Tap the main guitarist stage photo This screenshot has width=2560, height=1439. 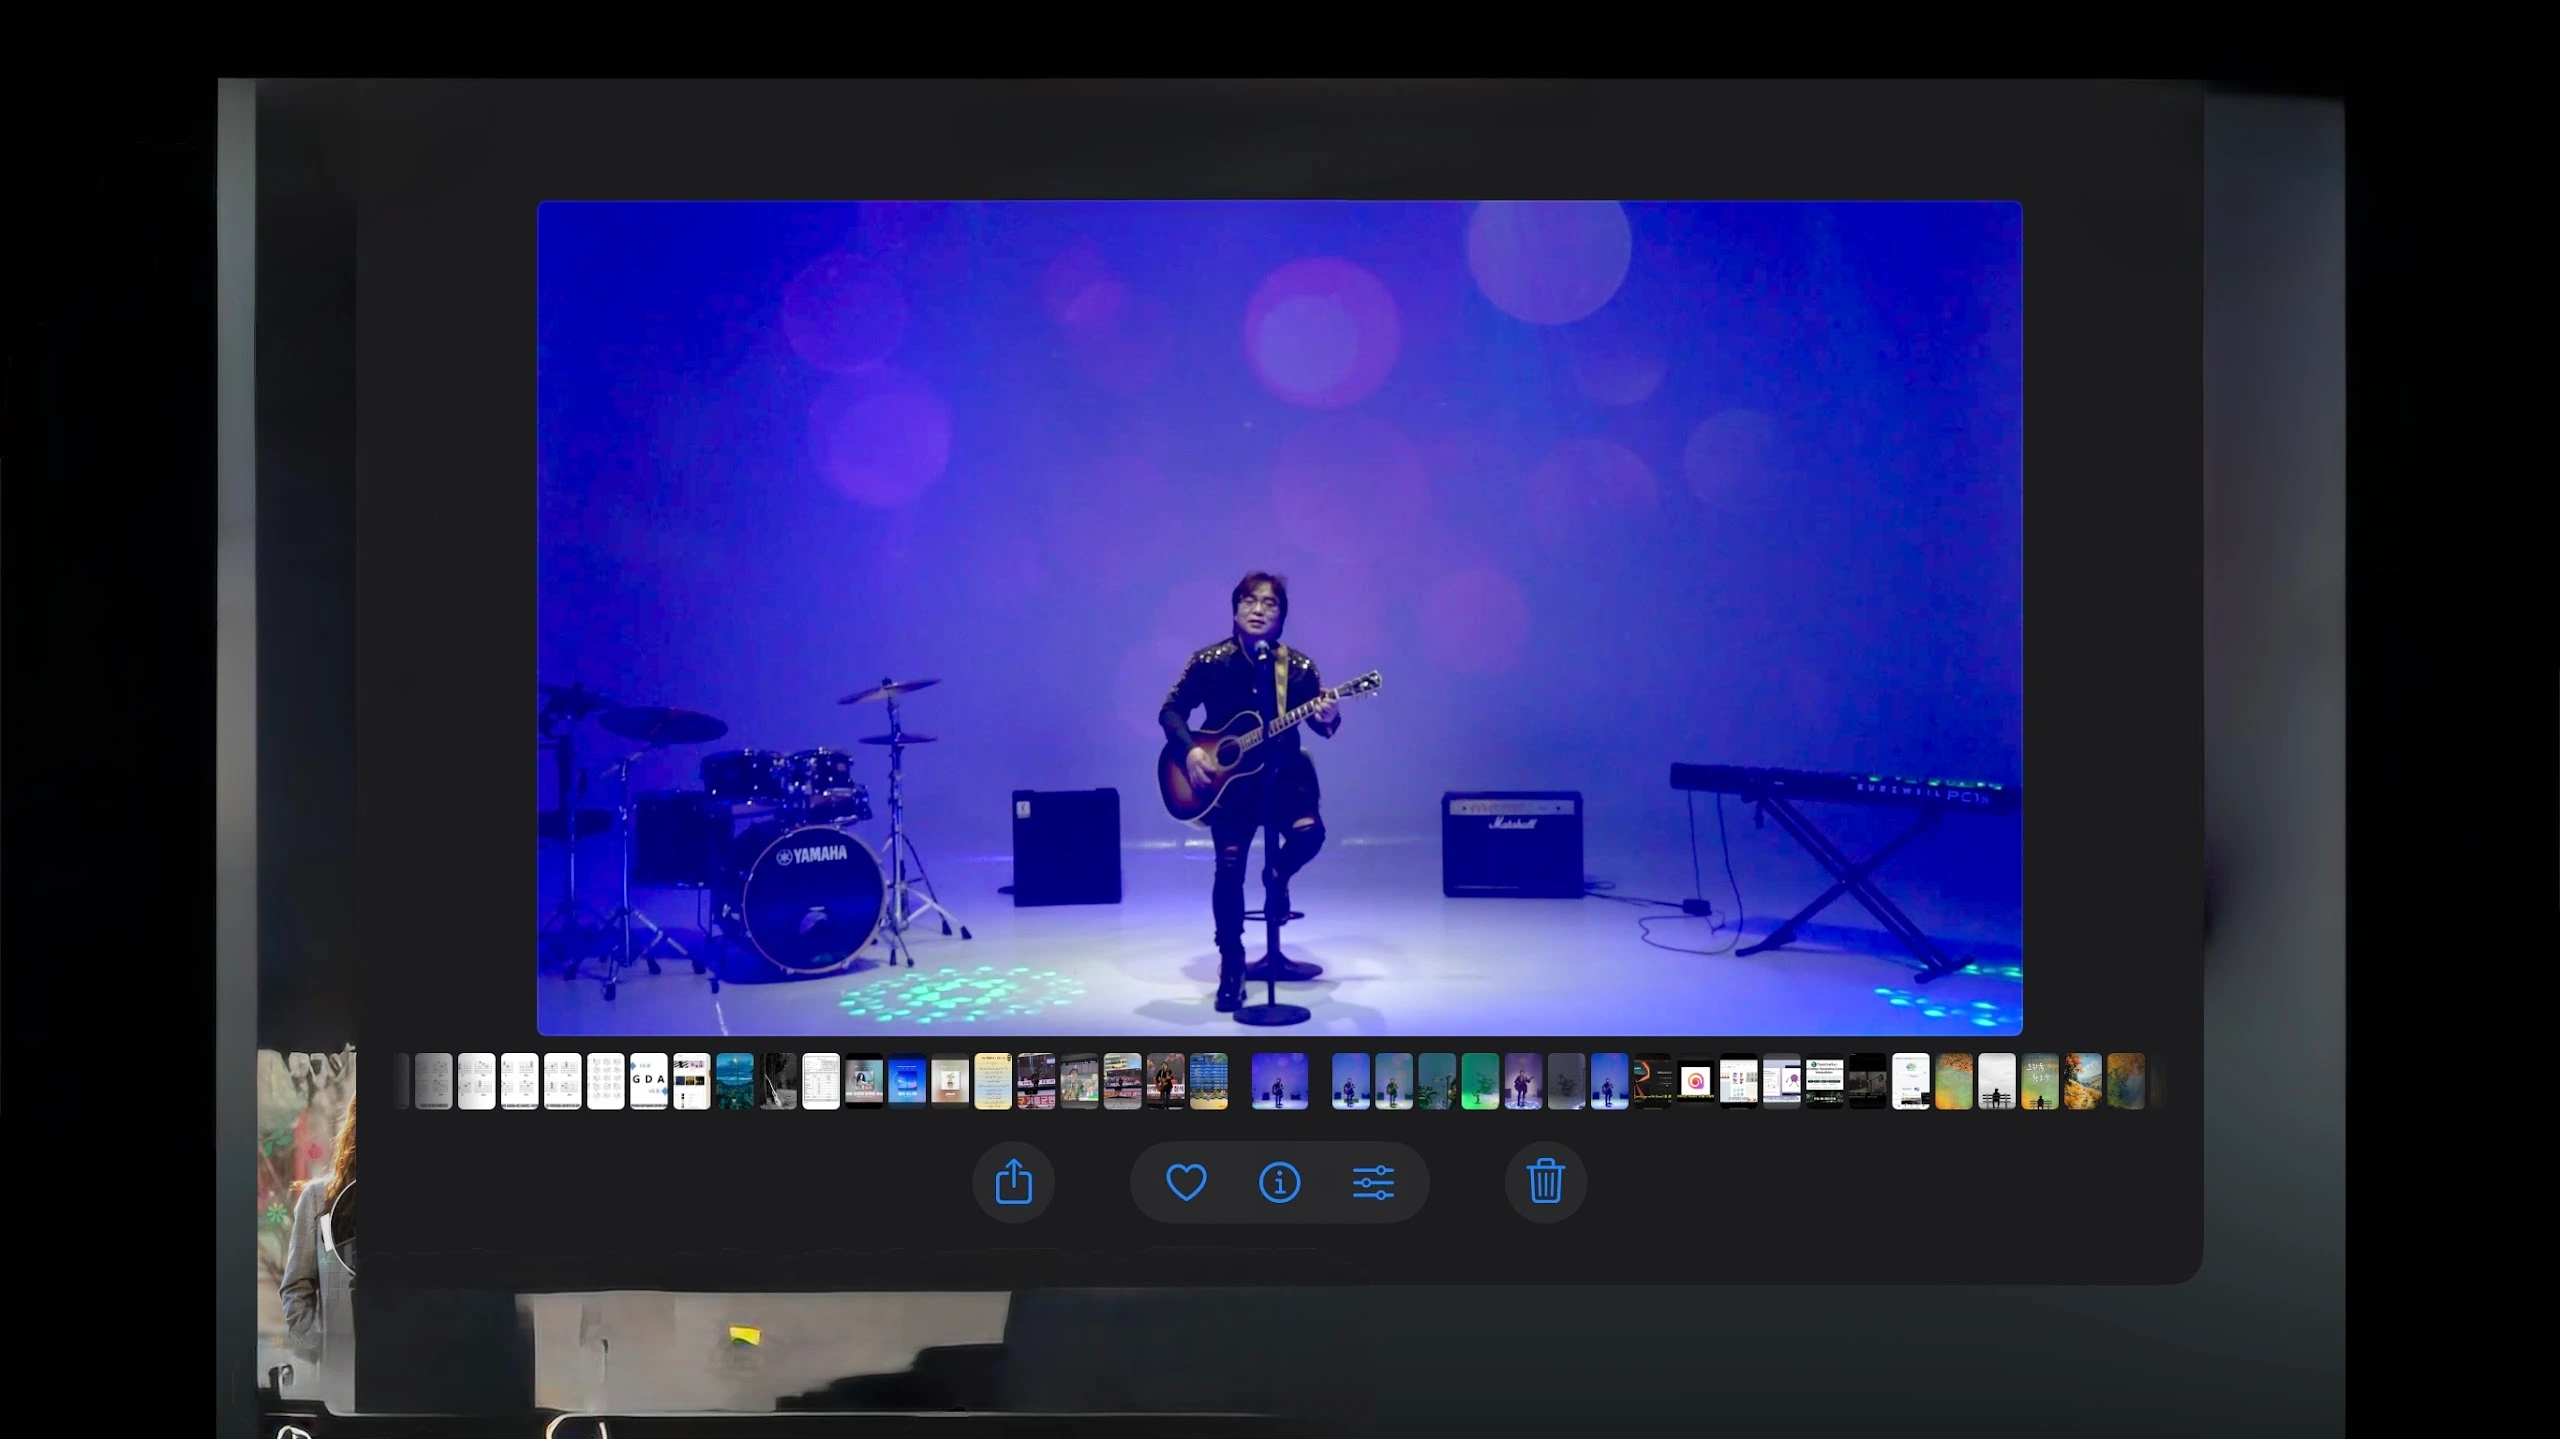(x=1279, y=618)
